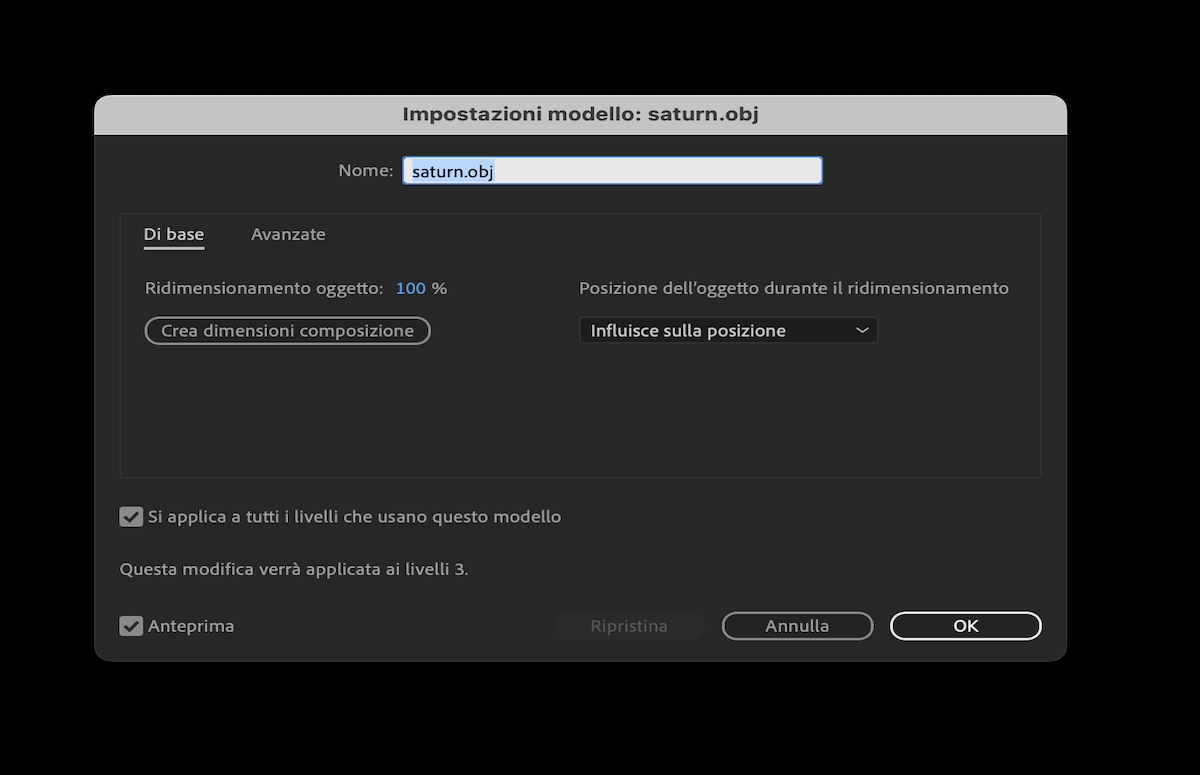Viewport: 1200px width, 775px height.
Task: Click the chevron on the position dropdown
Action: tap(862, 330)
